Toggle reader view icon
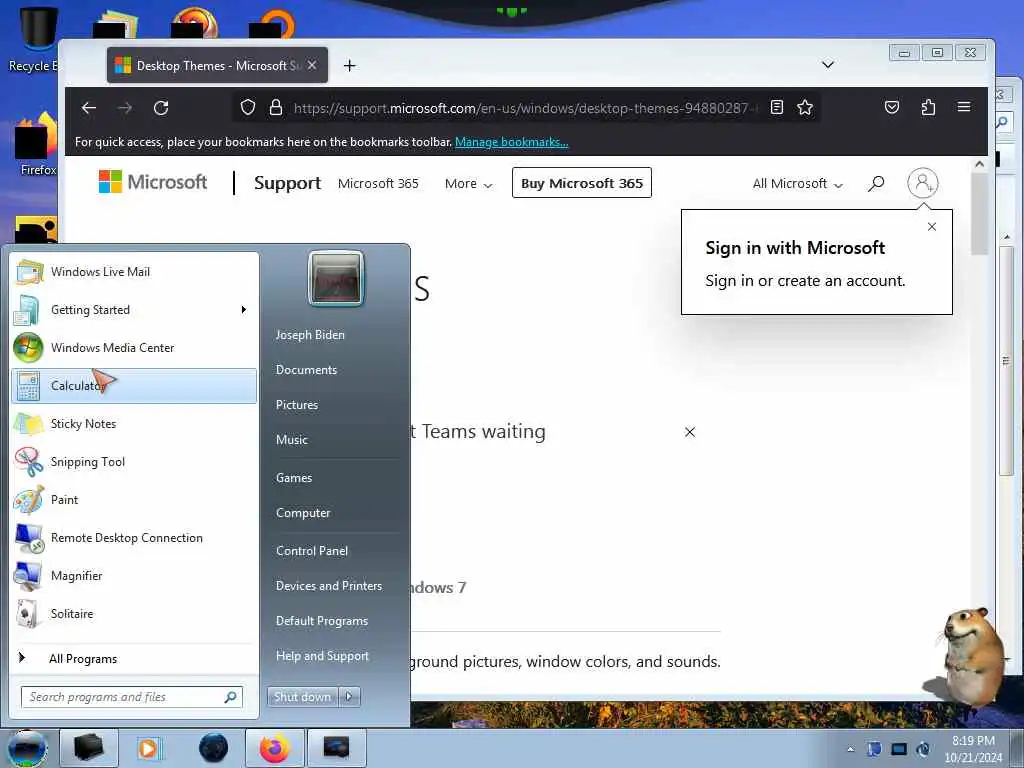Viewport: 1024px width, 768px height. 776,107
